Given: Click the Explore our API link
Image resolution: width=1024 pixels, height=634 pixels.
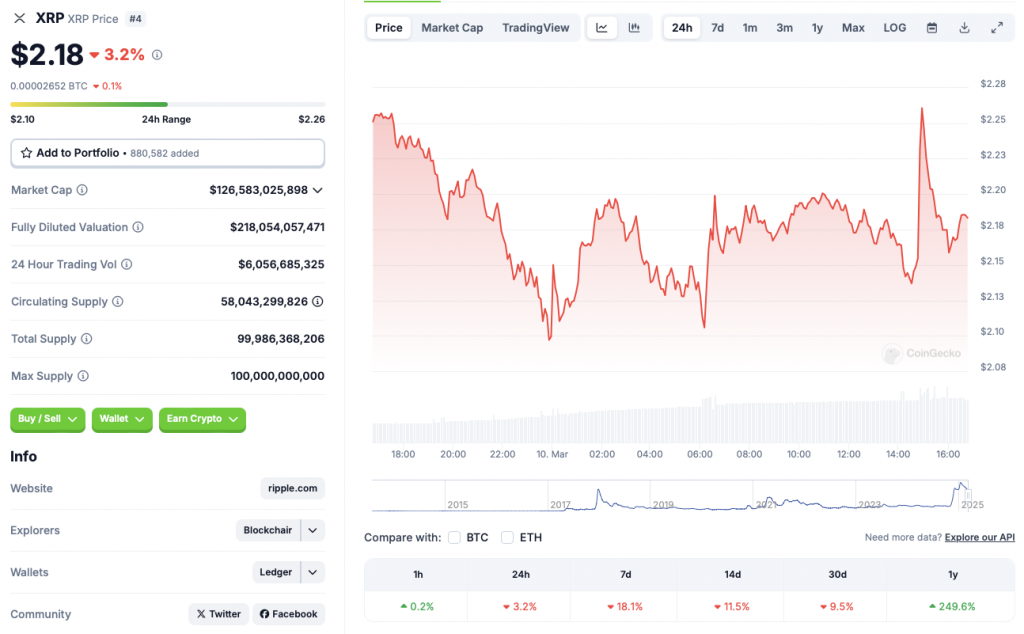Looking at the screenshot, I should click(979, 537).
